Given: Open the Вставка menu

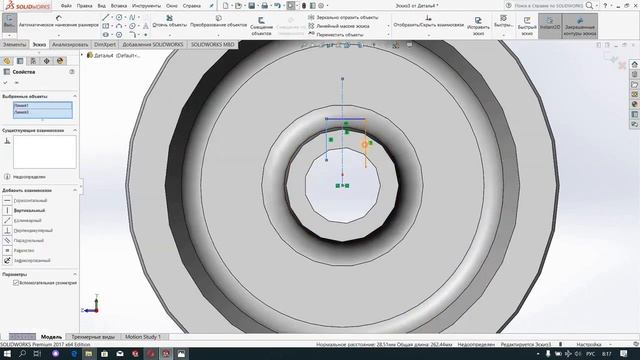Looking at the screenshot, I should click(119, 6).
